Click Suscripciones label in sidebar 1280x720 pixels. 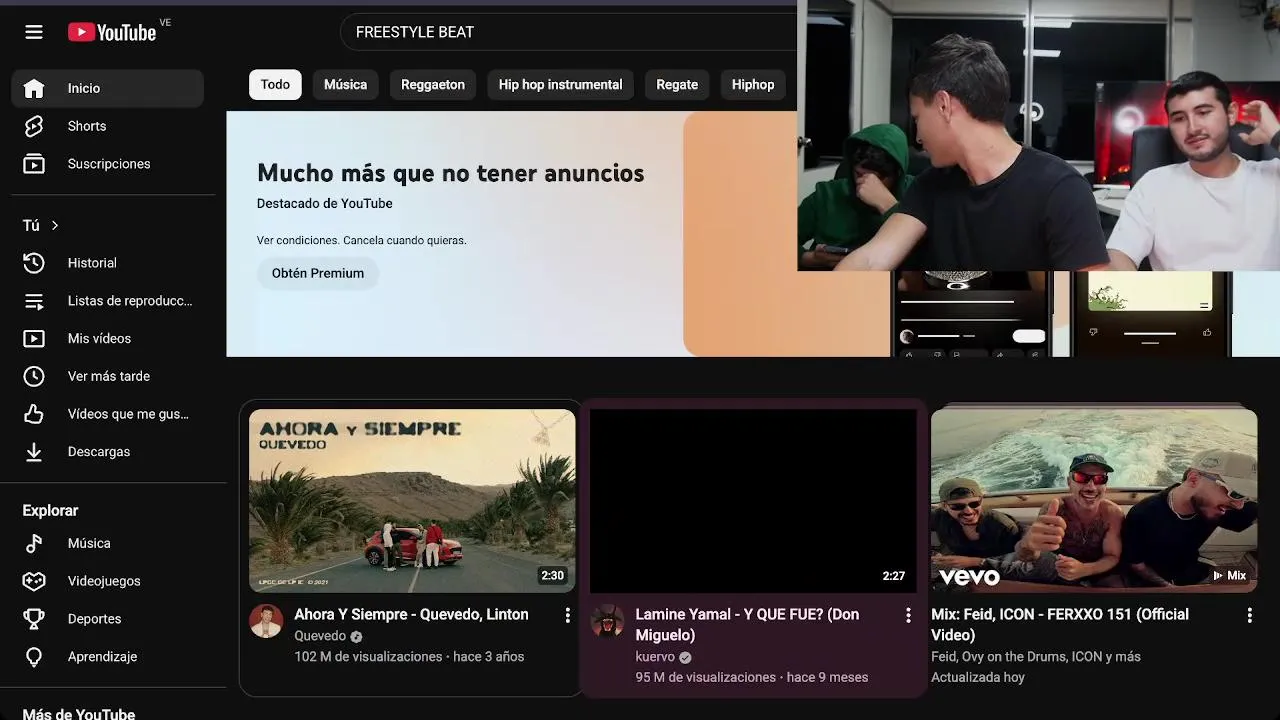[109, 164]
